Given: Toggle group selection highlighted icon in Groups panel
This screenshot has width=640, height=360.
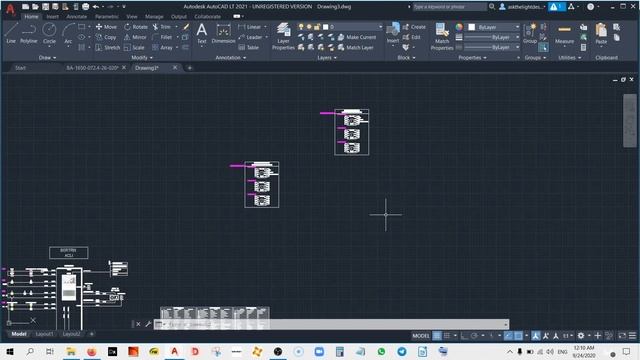Looking at the screenshot, I should click(x=543, y=48).
